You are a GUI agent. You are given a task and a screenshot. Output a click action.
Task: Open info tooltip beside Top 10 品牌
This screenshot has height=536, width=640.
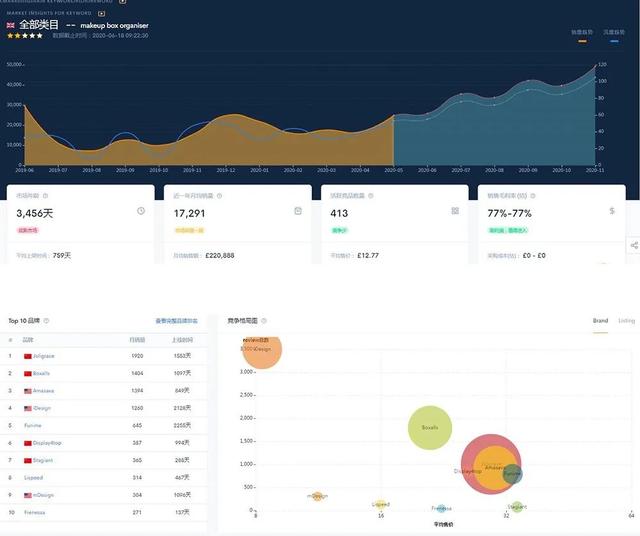pos(46,321)
